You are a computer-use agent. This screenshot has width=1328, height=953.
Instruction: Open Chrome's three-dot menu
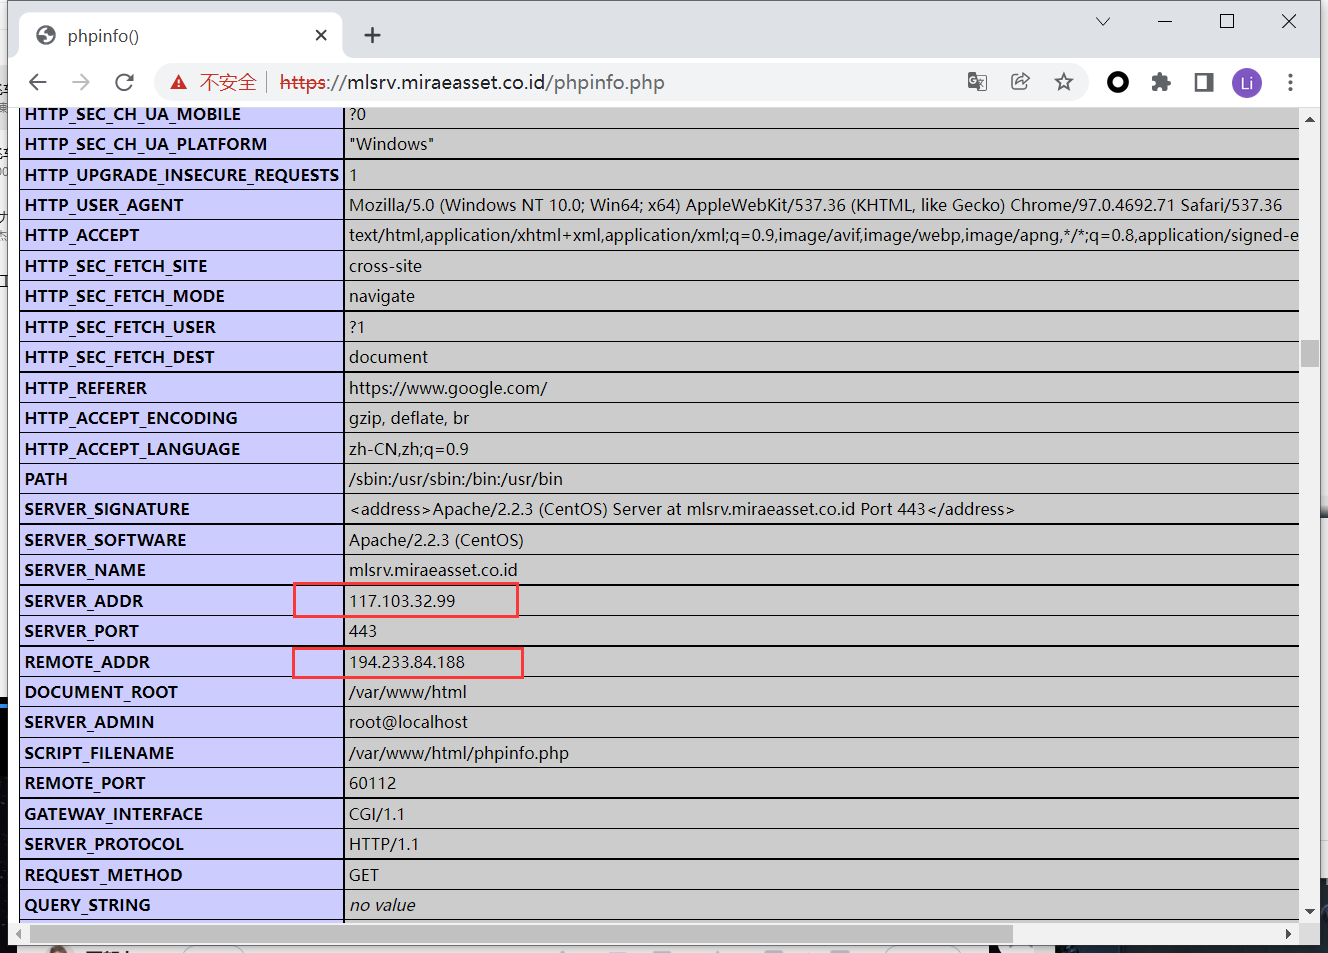pyautogui.click(x=1290, y=82)
